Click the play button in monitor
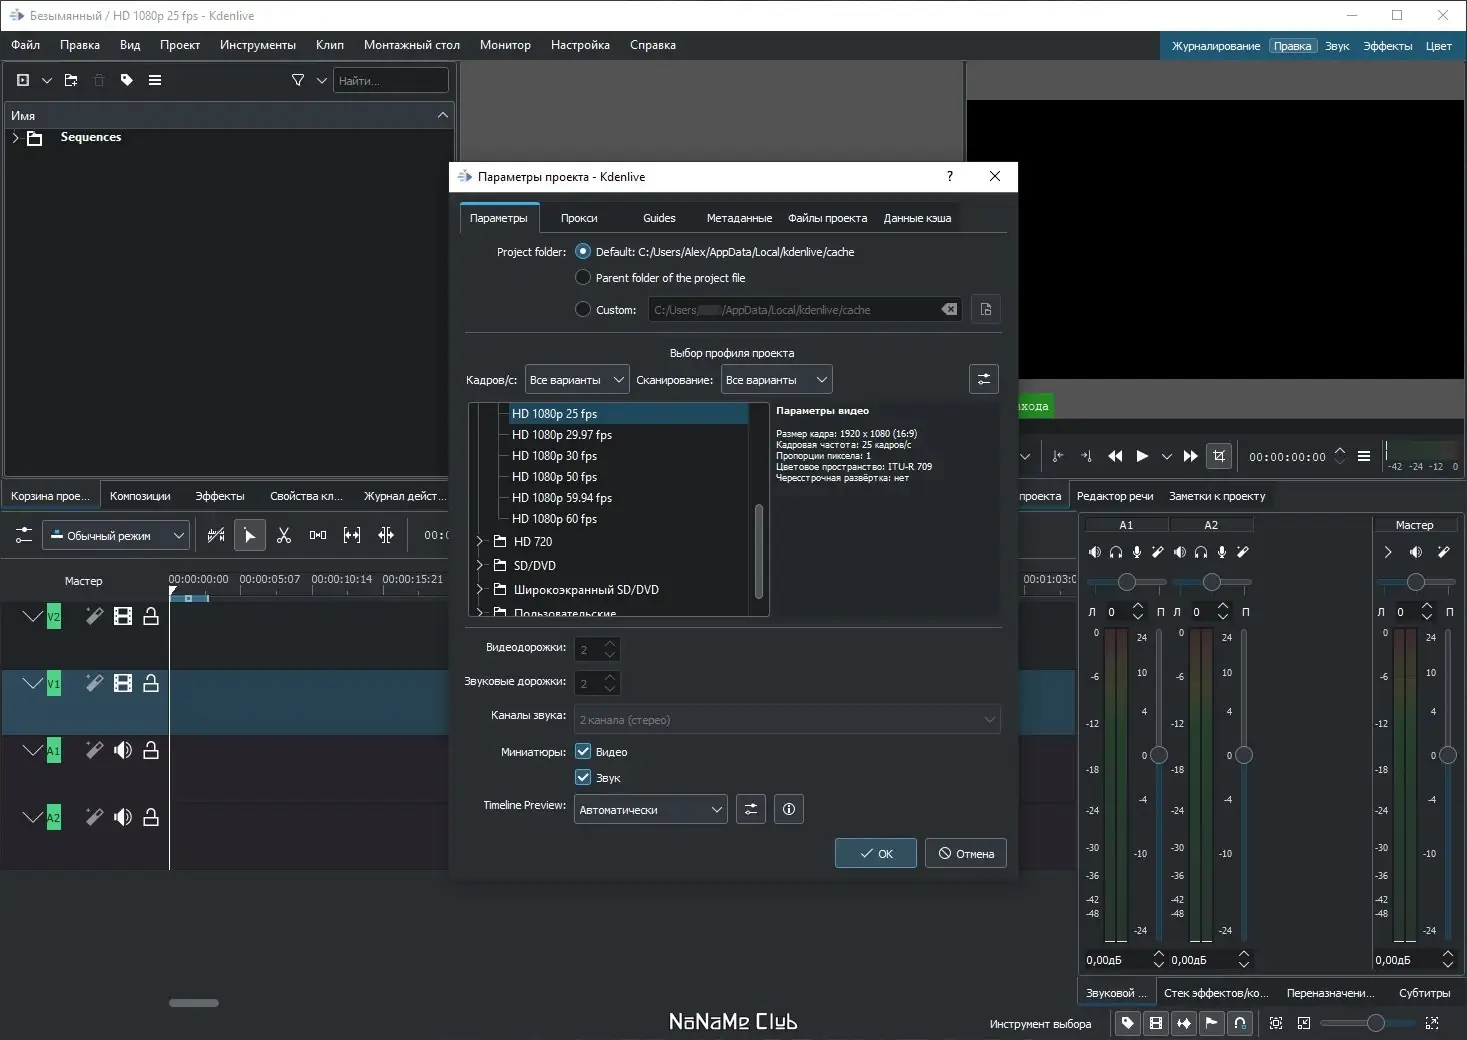Viewport: 1467px width, 1040px height. point(1142,457)
